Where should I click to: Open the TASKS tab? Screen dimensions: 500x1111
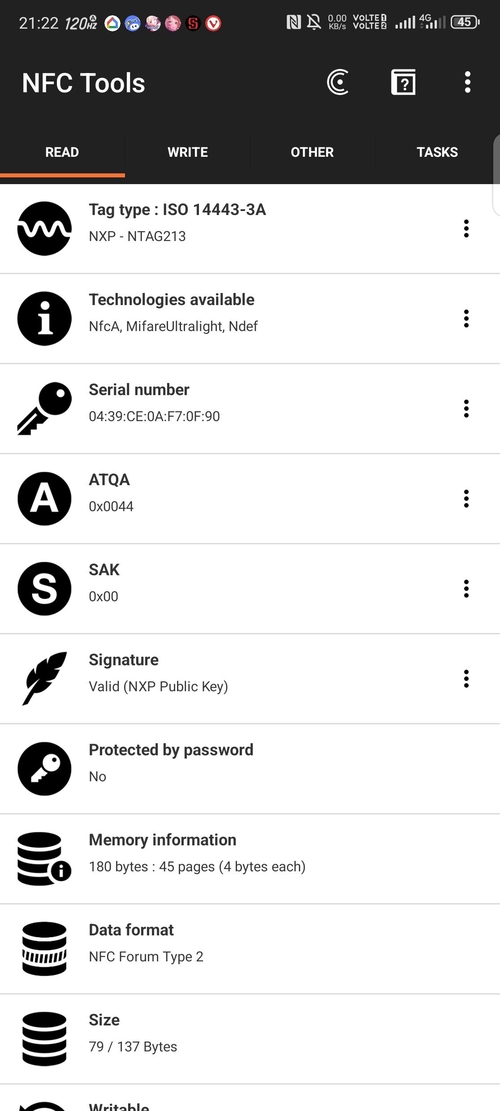tap(437, 152)
